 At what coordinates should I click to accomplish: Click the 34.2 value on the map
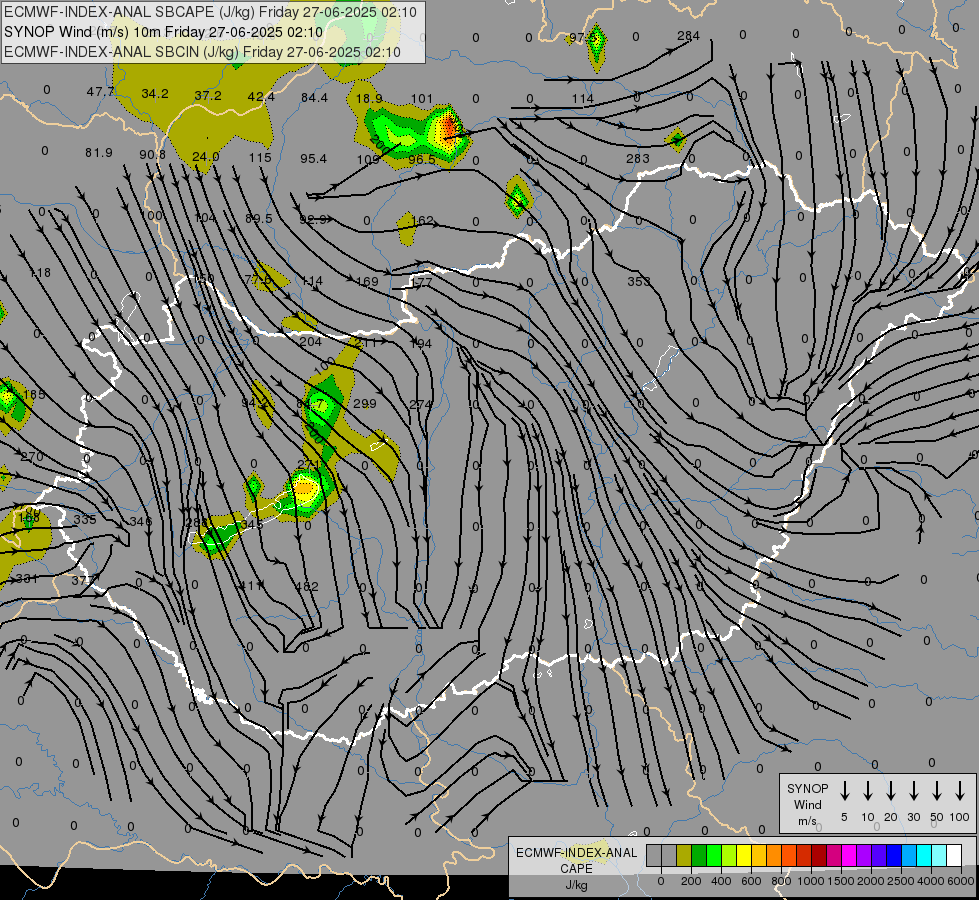[x=154, y=94]
